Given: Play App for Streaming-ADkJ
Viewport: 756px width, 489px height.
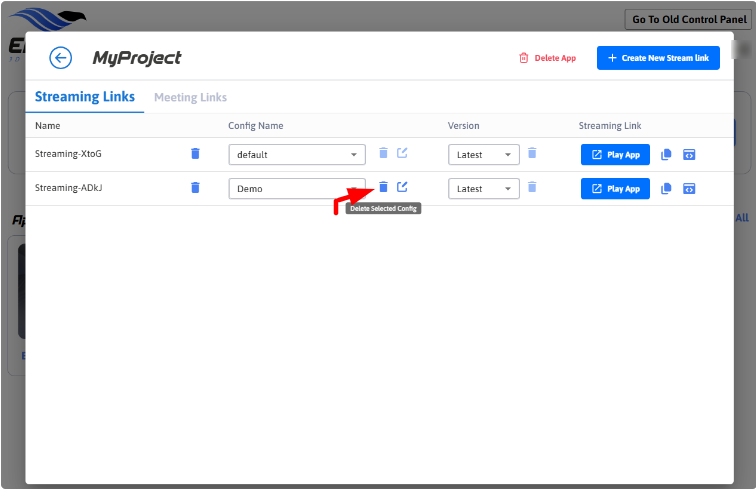Looking at the screenshot, I should point(615,189).
